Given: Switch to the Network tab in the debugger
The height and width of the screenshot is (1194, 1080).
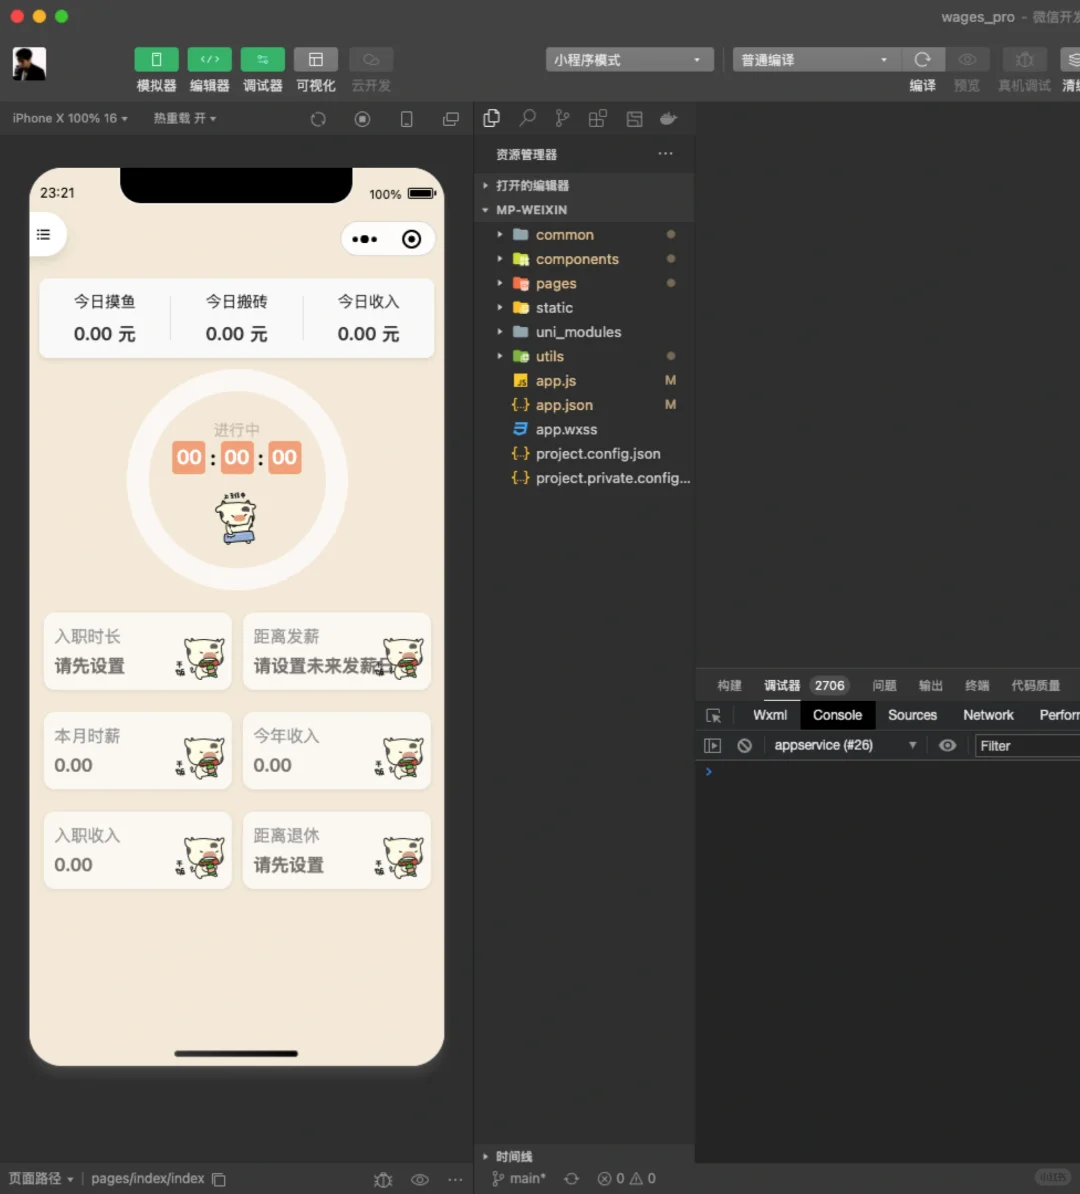Looking at the screenshot, I should point(988,715).
